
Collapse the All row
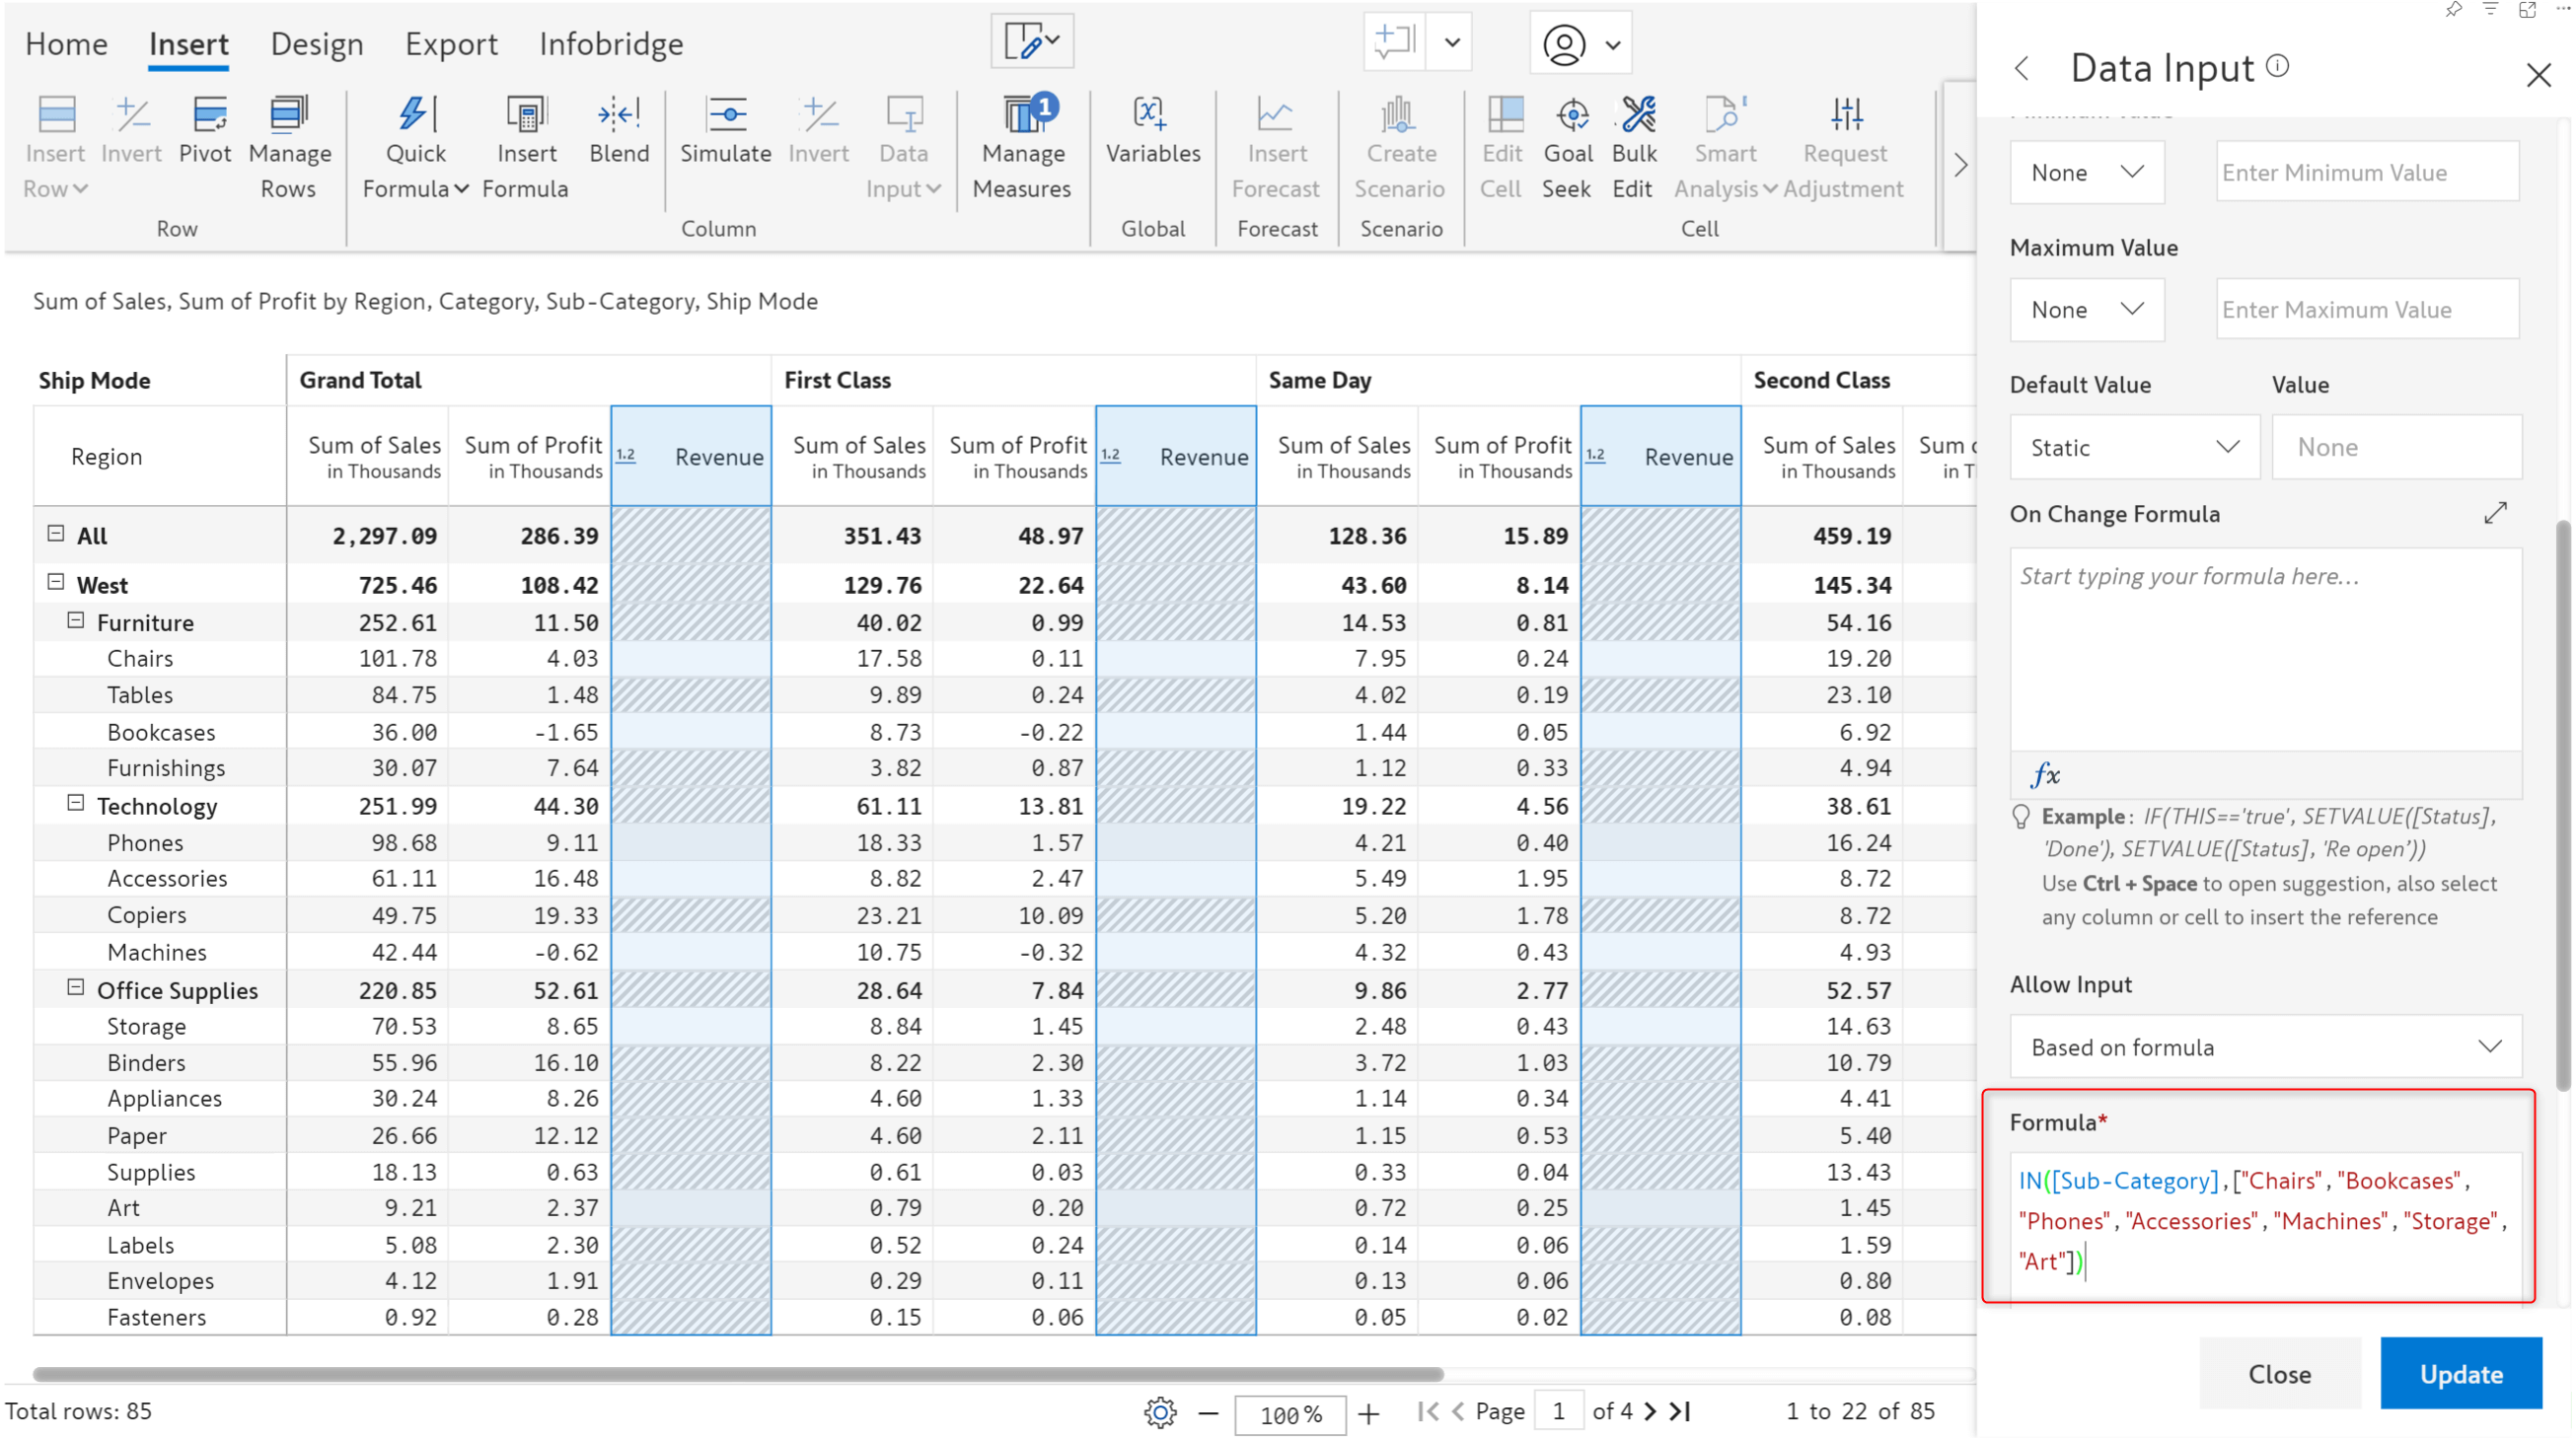pos(56,534)
